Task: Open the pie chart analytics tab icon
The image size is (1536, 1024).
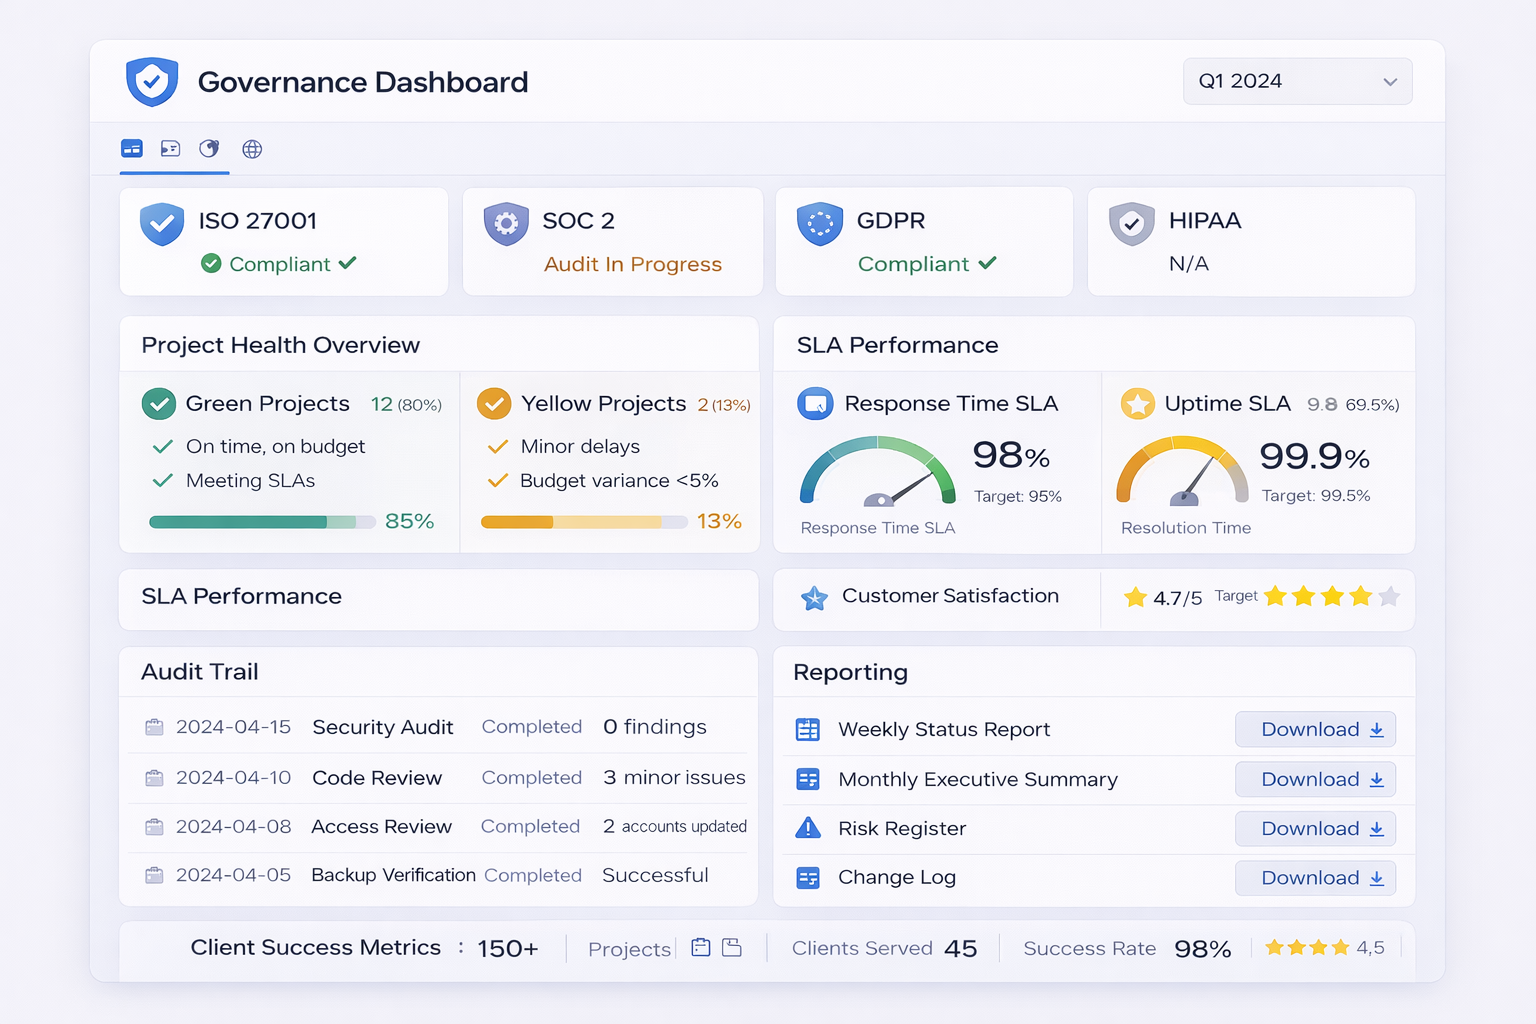Action: point(209,148)
